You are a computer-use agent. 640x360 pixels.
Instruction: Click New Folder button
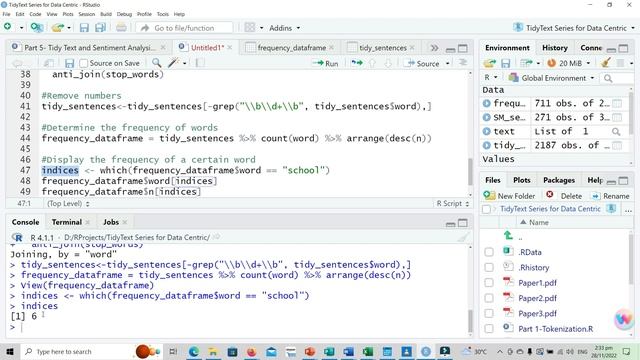point(509,196)
